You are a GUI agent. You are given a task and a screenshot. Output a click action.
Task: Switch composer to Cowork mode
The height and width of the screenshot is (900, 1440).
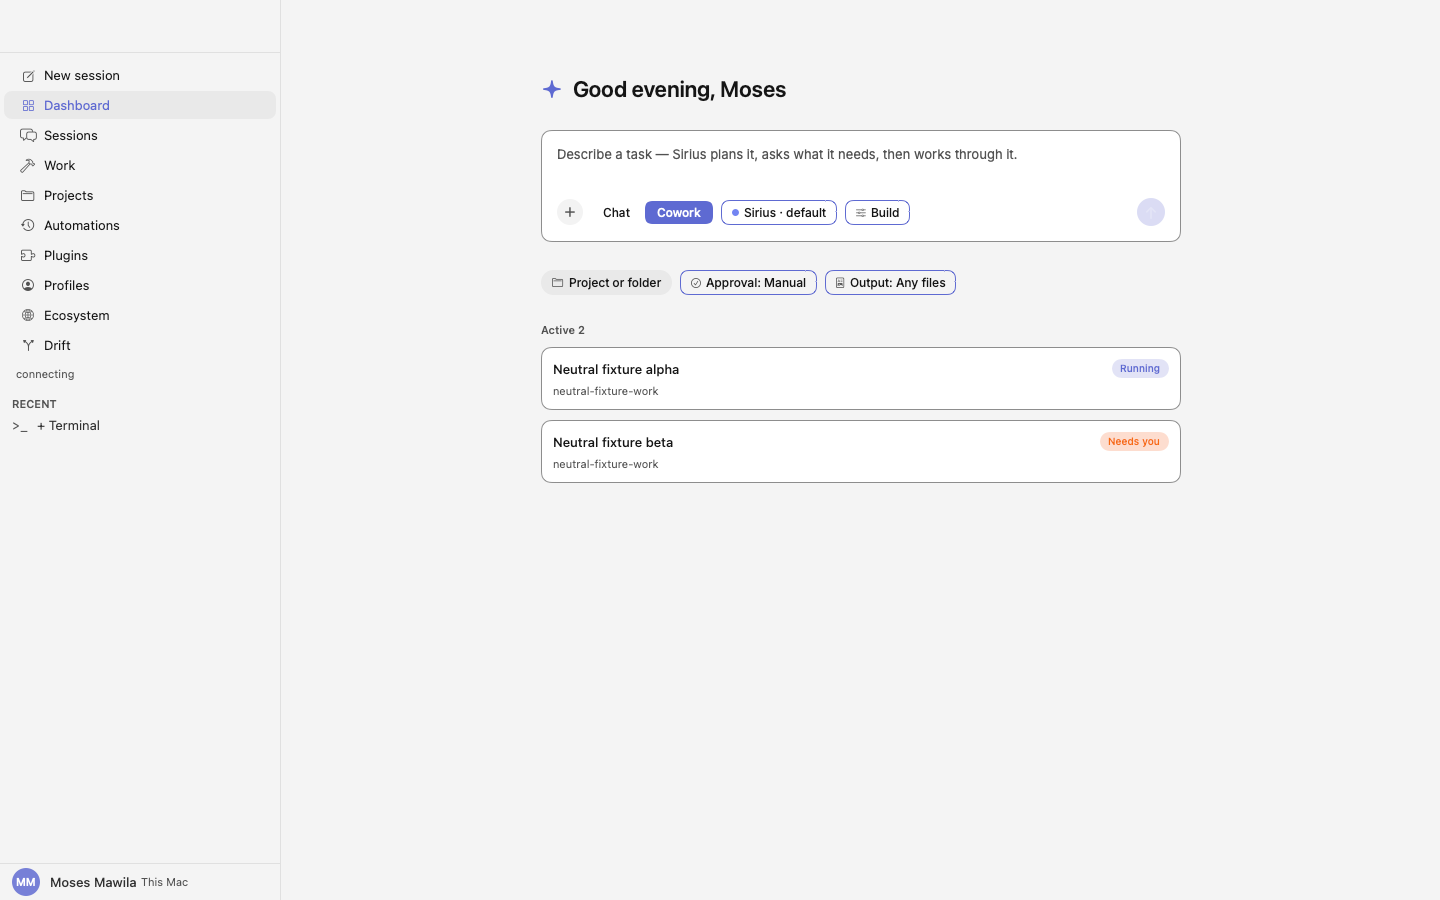pyautogui.click(x=679, y=212)
